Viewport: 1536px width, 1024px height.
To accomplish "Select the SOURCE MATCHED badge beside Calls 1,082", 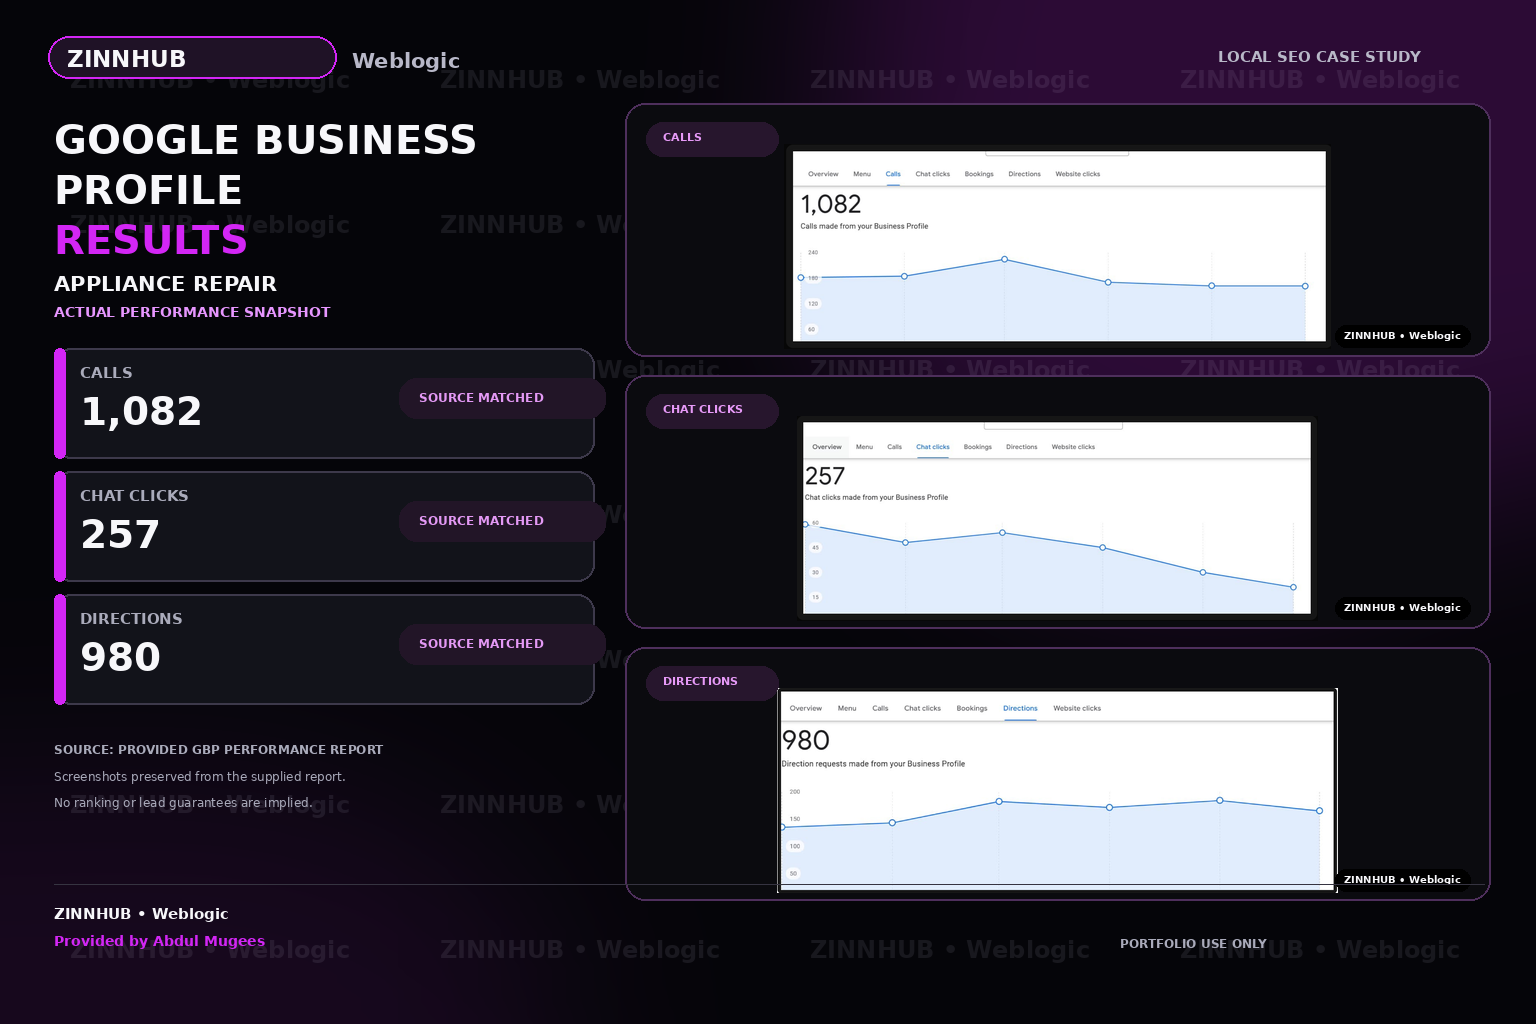I will click(502, 398).
